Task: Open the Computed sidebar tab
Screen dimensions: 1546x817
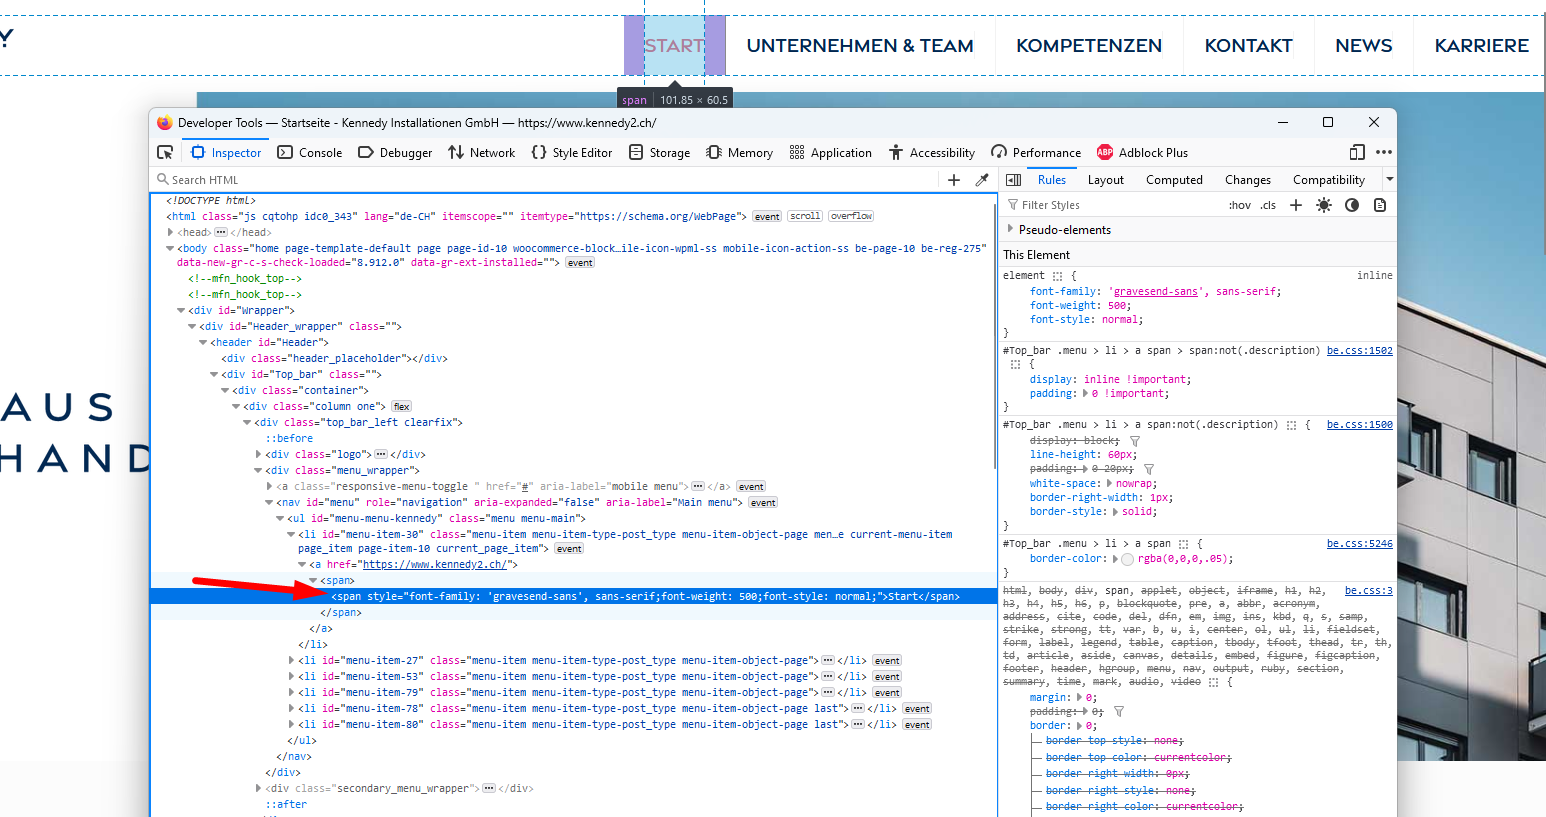Action: 1174,180
